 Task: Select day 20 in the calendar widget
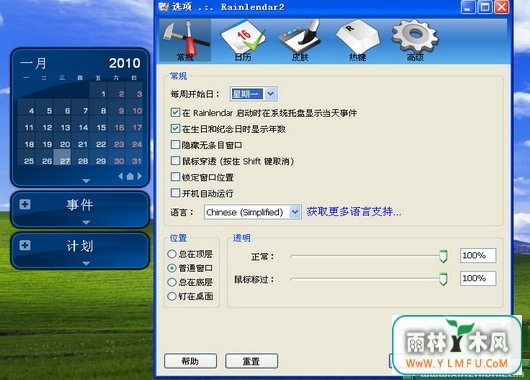tap(65, 144)
